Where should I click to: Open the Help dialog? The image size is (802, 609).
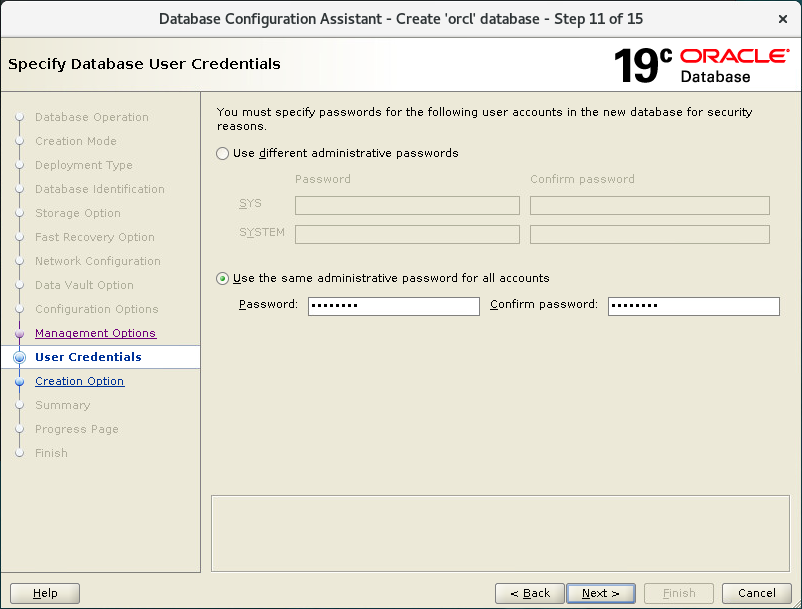[45, 593]
